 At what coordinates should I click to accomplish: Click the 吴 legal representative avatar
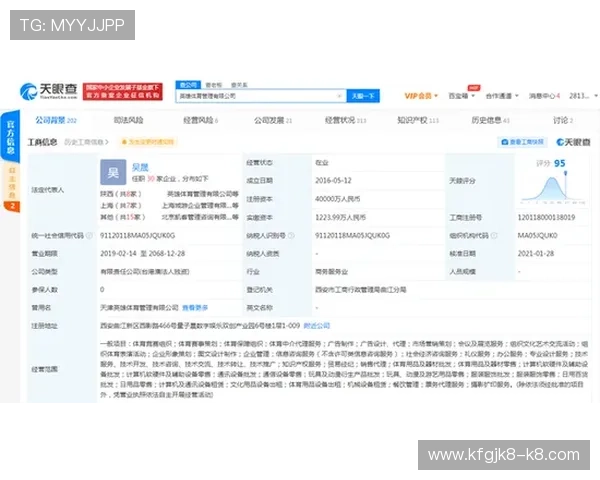[x=113, y=172]
